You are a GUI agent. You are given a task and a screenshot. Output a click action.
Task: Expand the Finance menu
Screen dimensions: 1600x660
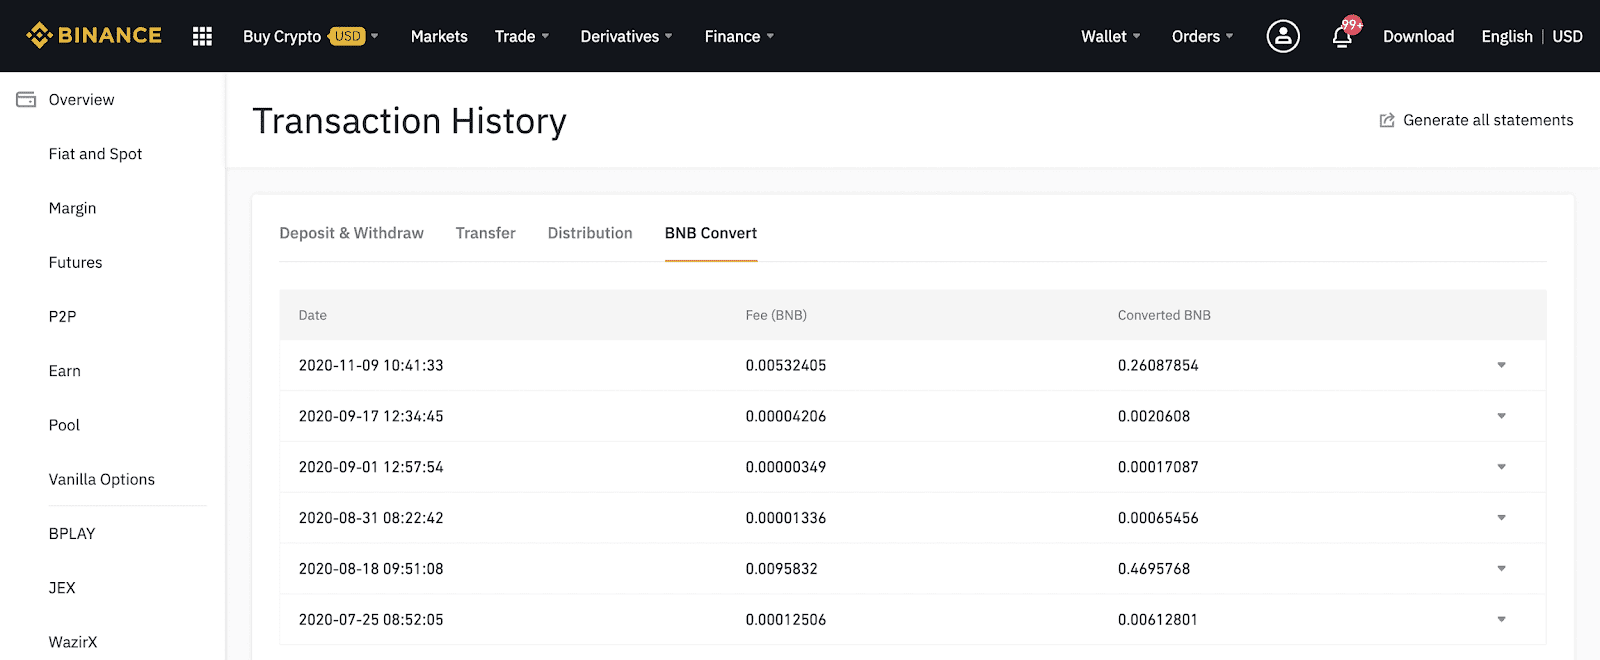(739, 36)
